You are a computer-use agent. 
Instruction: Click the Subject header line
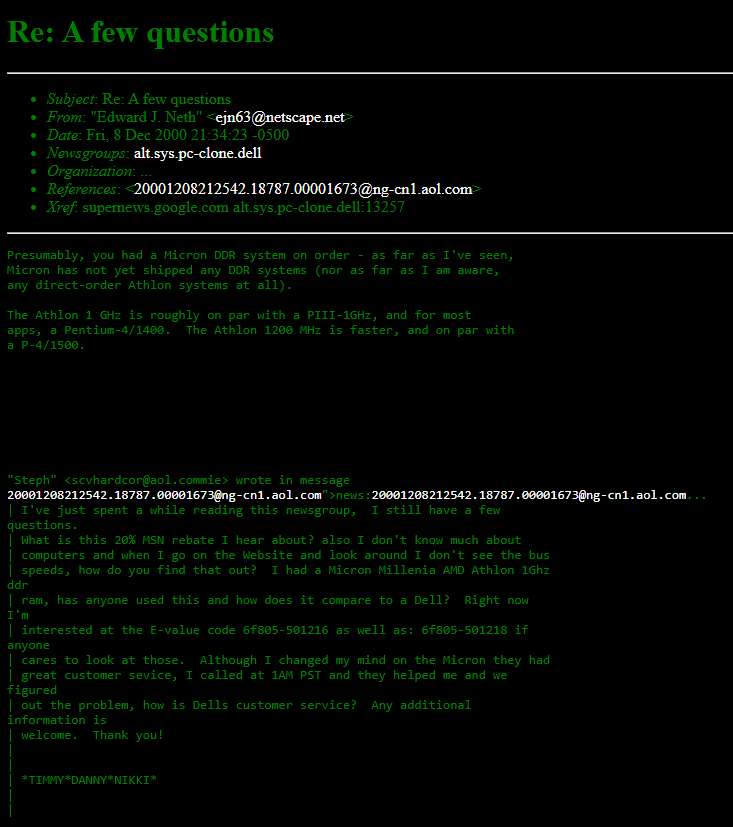tap(139, 99)
